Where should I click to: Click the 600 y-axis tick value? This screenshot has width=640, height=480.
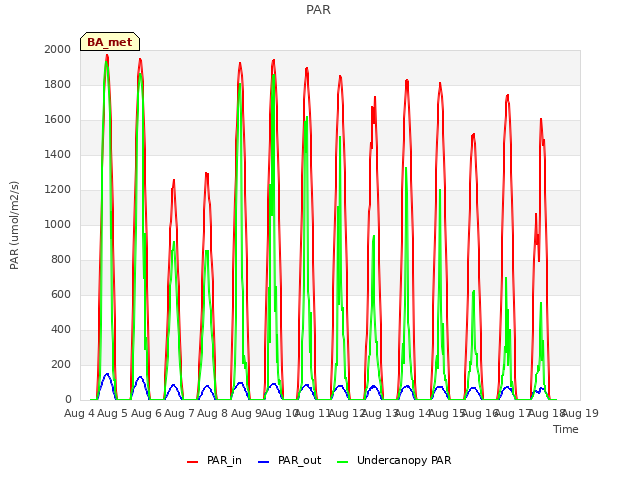[61, 295]
